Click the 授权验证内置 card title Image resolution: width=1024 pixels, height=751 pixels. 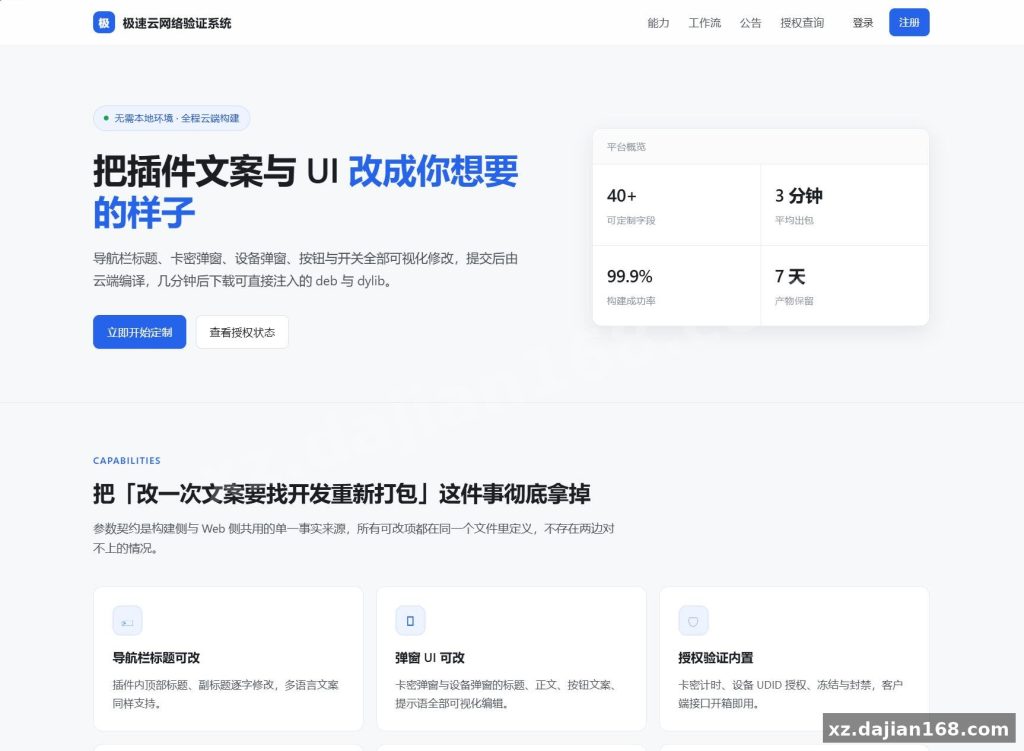pos(716,658)
